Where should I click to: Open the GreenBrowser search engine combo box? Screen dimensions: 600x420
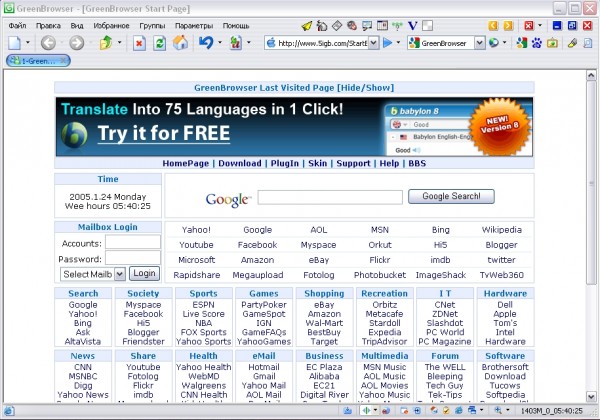(479, 43)
